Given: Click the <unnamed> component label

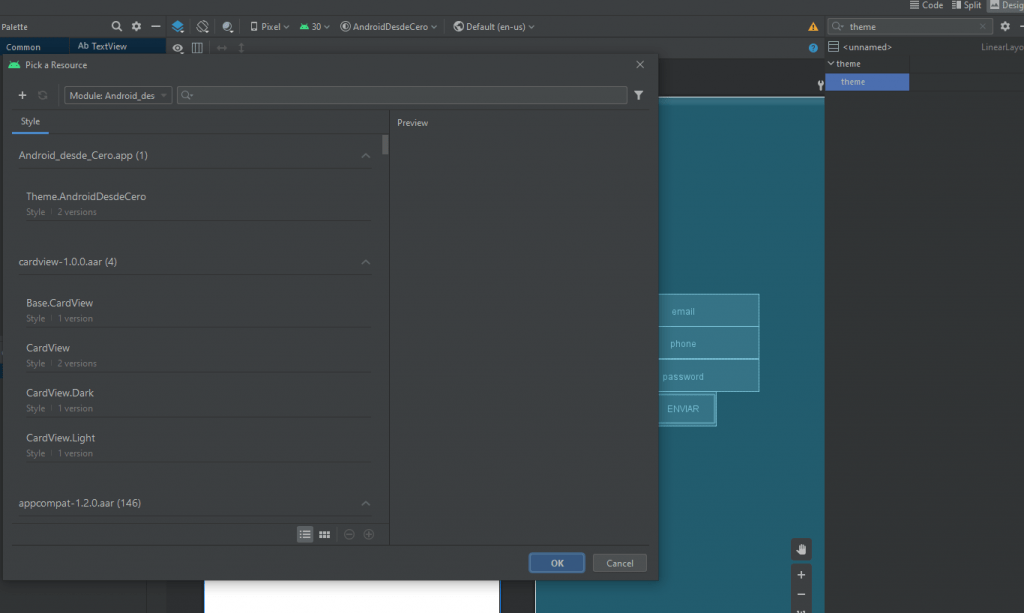Looking at the screenshot, I should [867, 47].
